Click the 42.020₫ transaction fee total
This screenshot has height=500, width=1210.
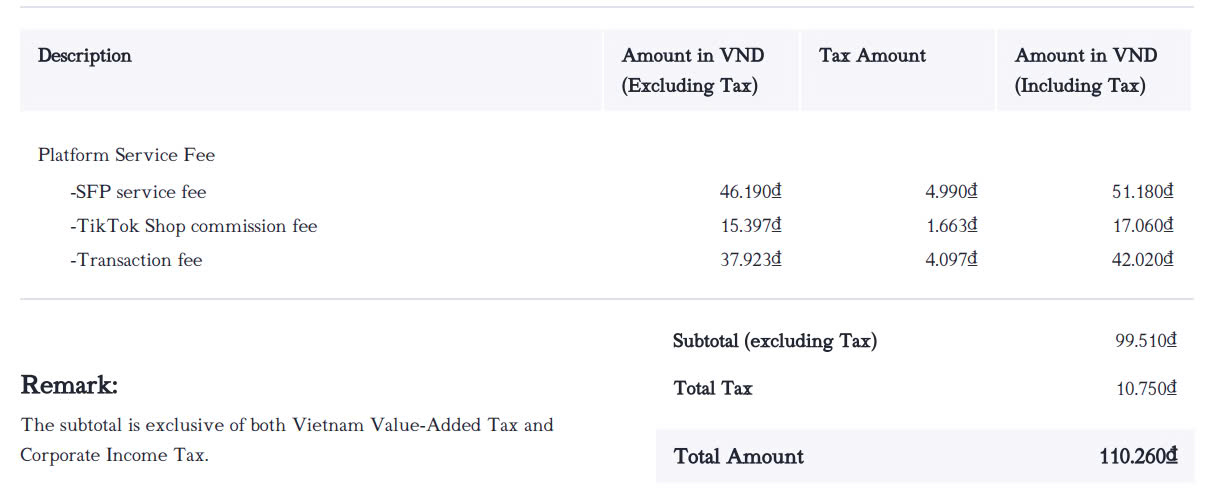[x=1142, y=260]
